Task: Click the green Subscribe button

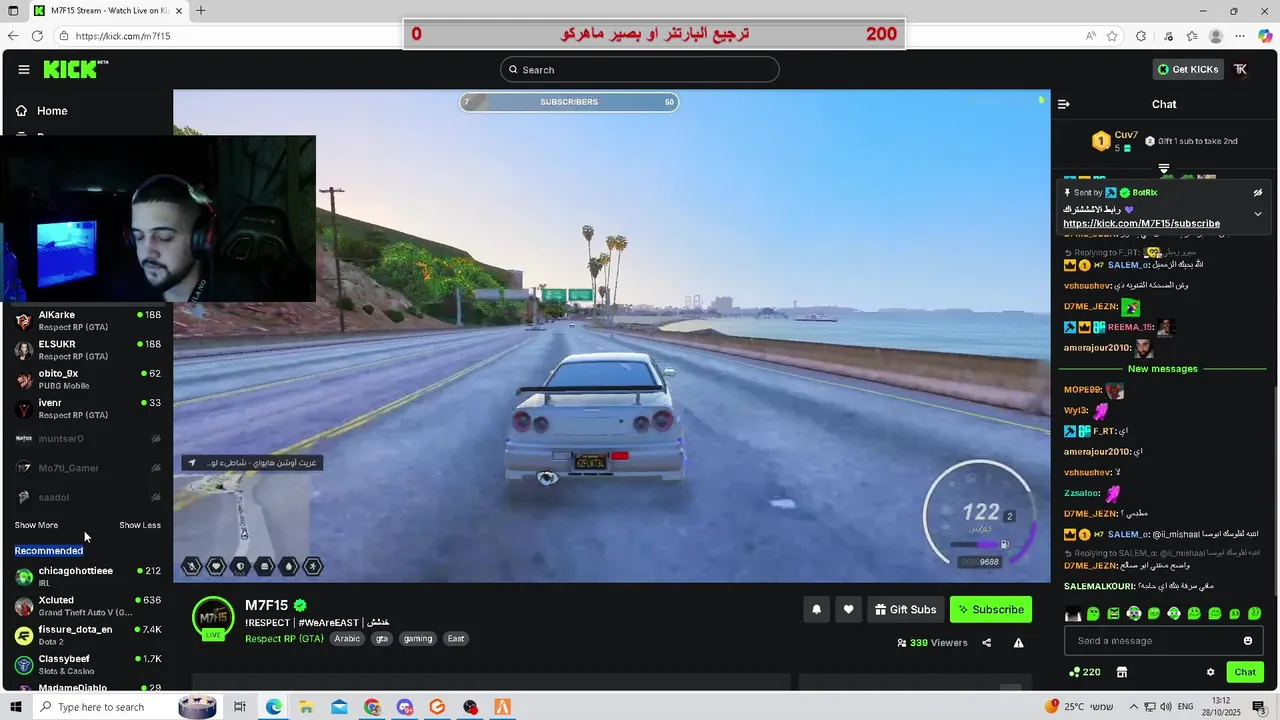Action: click(x=990, y=609)
